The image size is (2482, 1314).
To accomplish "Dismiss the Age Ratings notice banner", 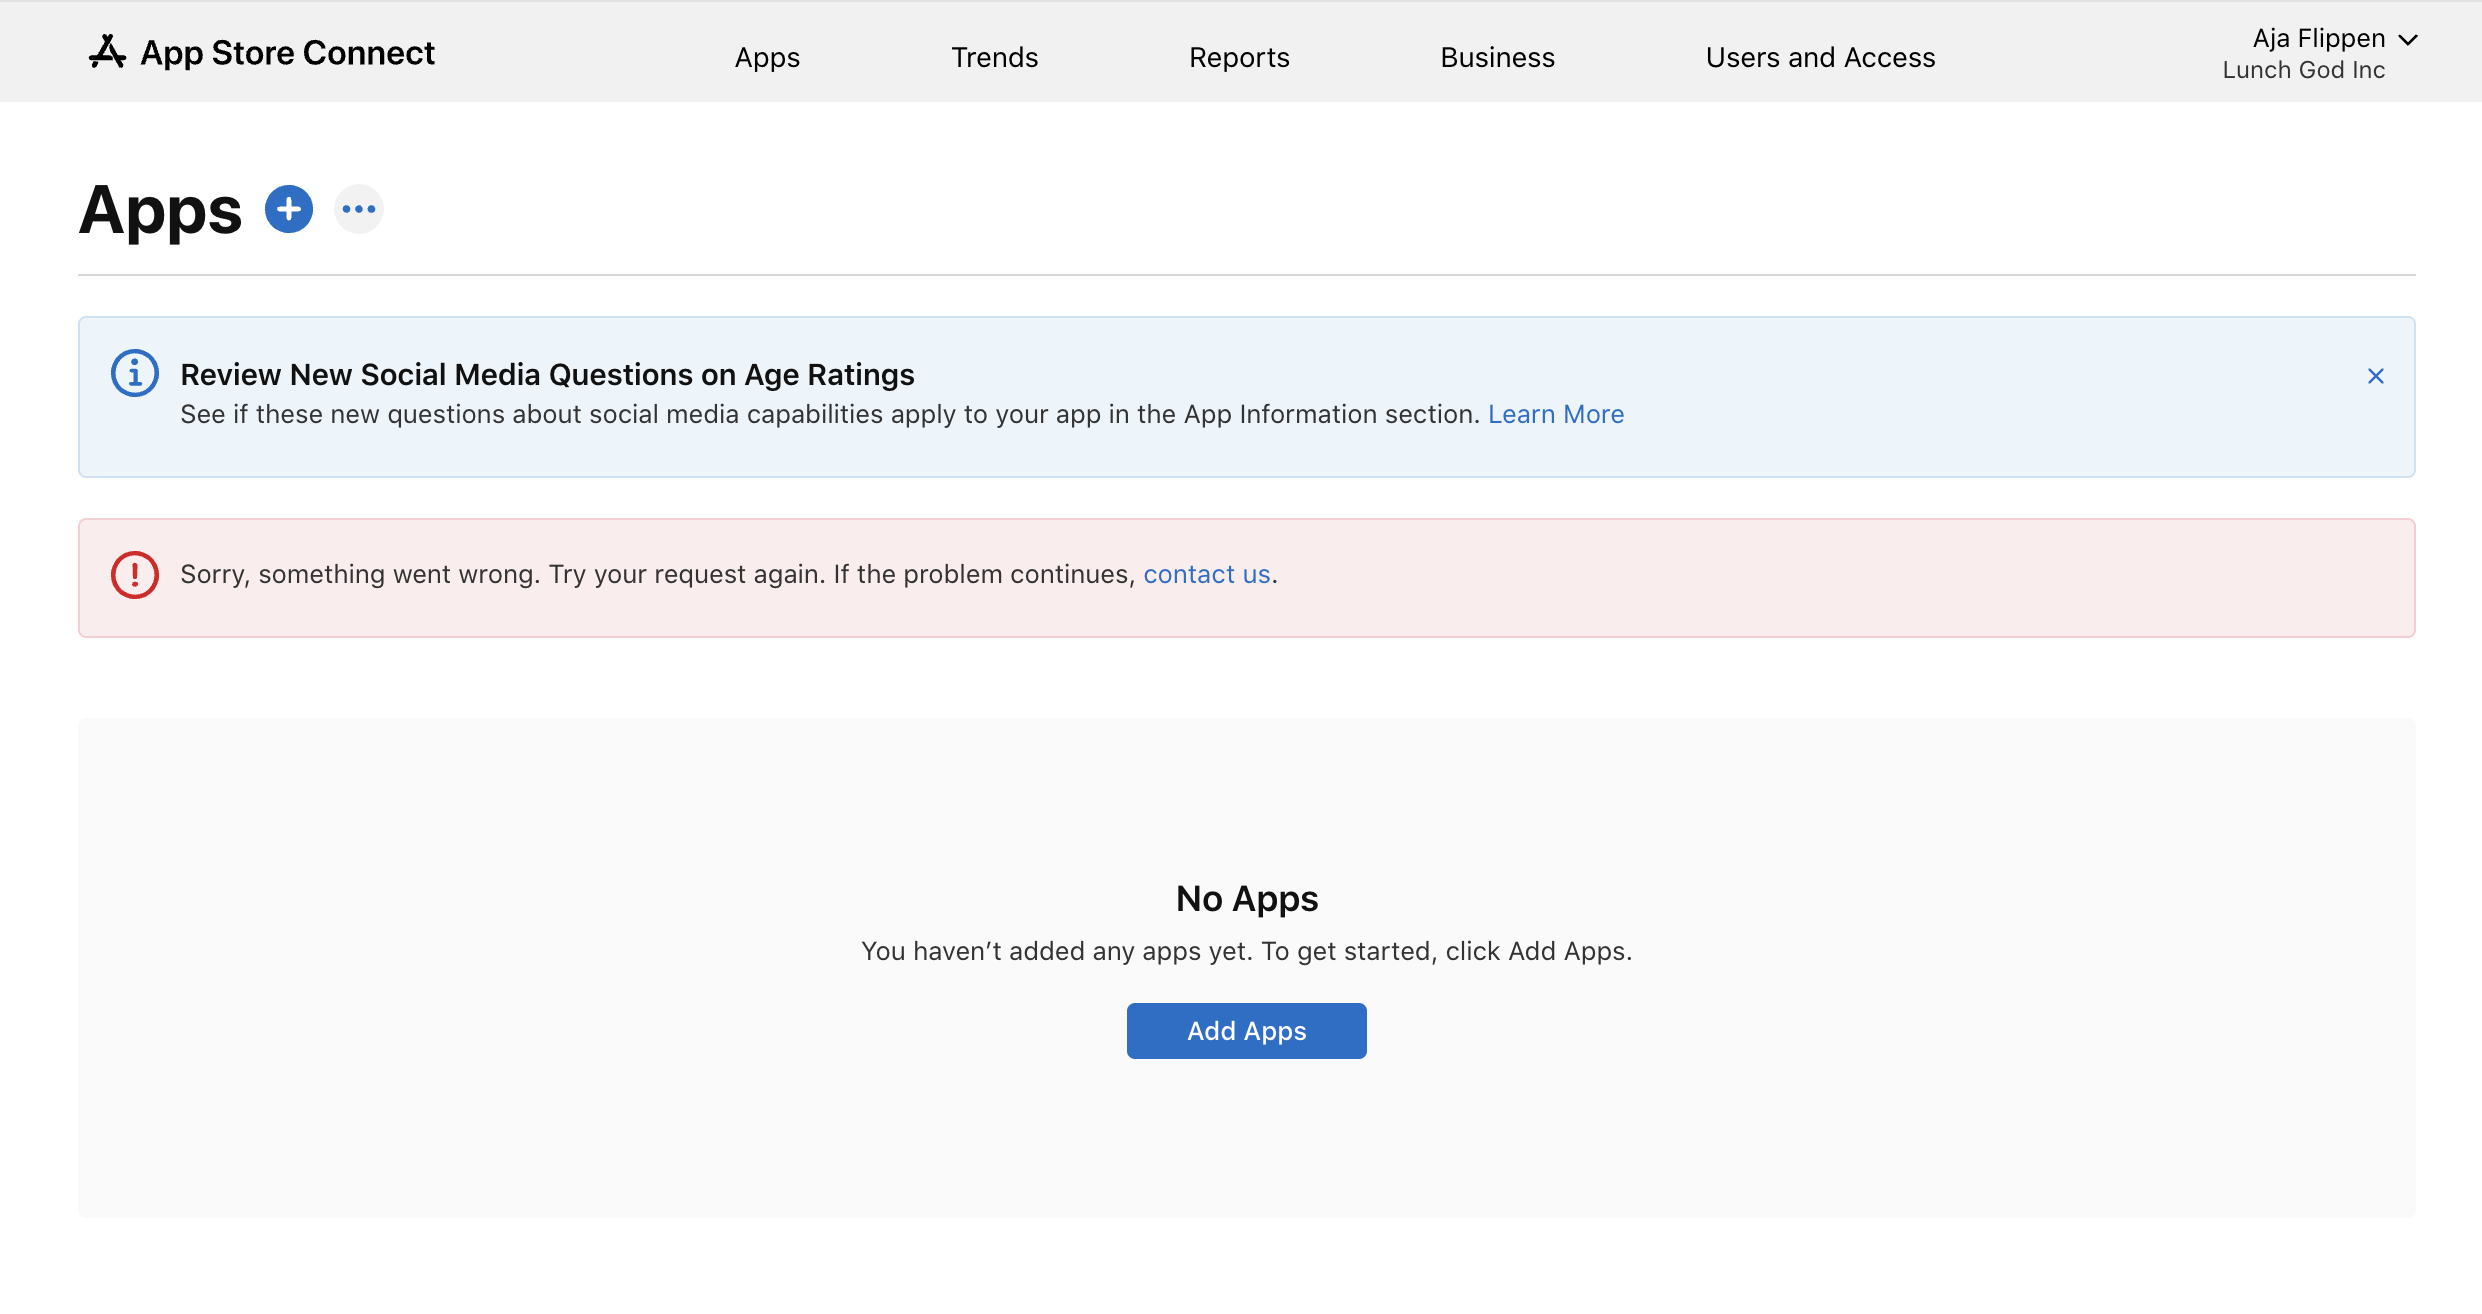I will pyautogui.click(x=2376, y=376).
